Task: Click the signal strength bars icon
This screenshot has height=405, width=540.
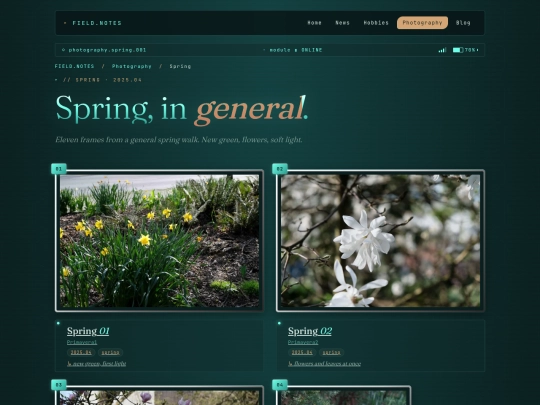Action: pos(442,50)
